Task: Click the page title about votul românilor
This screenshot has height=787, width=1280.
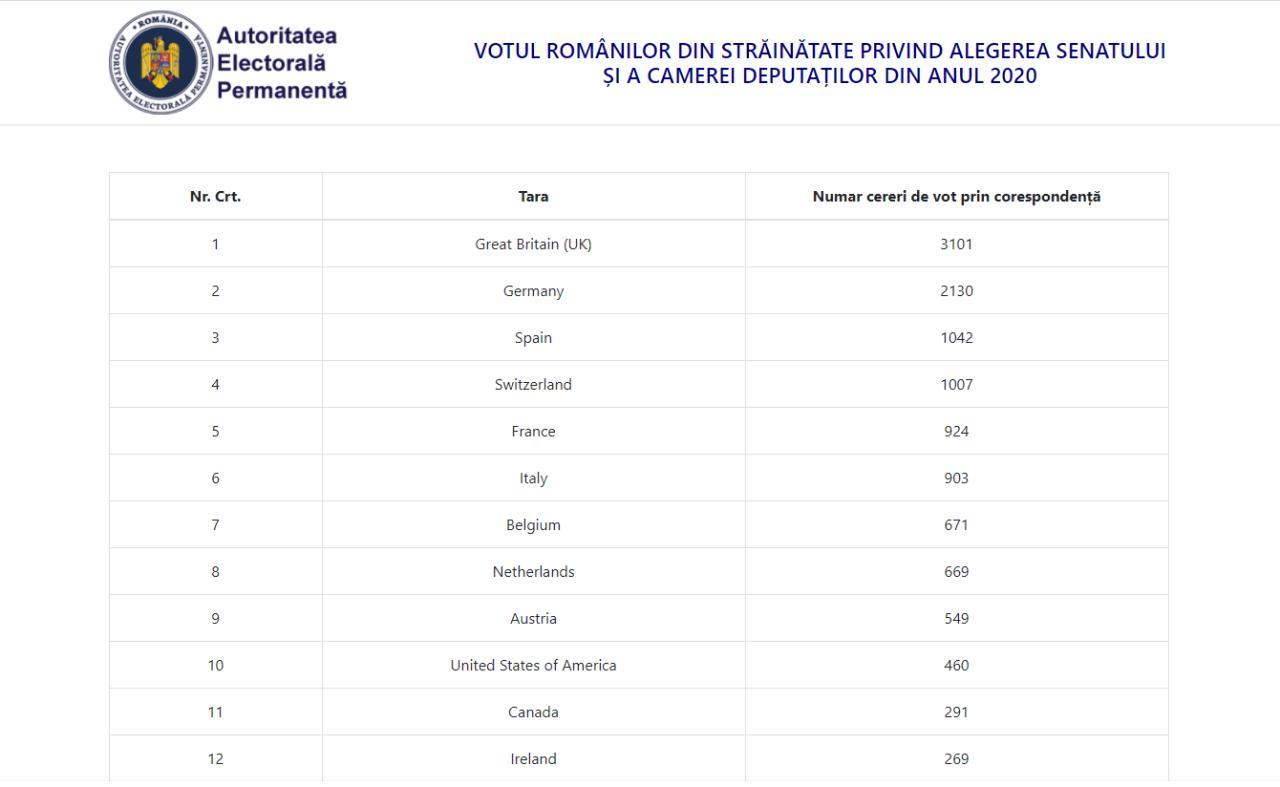Action: pos(820,63)
